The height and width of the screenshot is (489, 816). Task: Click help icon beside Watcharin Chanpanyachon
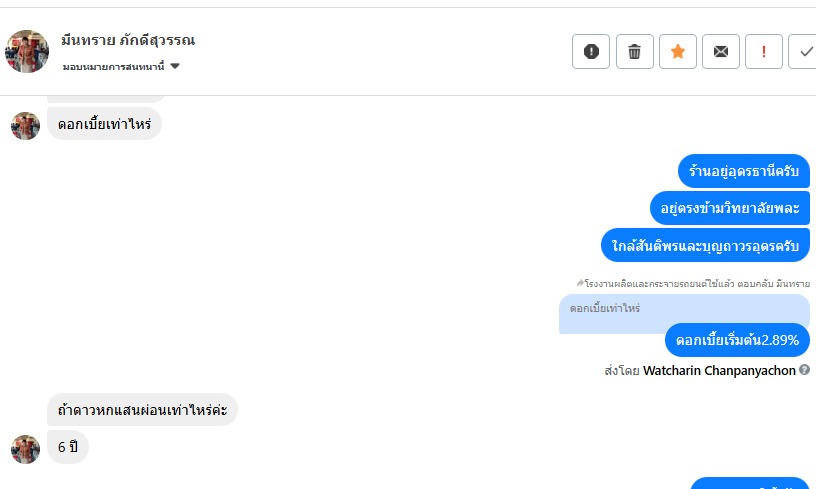(805, 370)
